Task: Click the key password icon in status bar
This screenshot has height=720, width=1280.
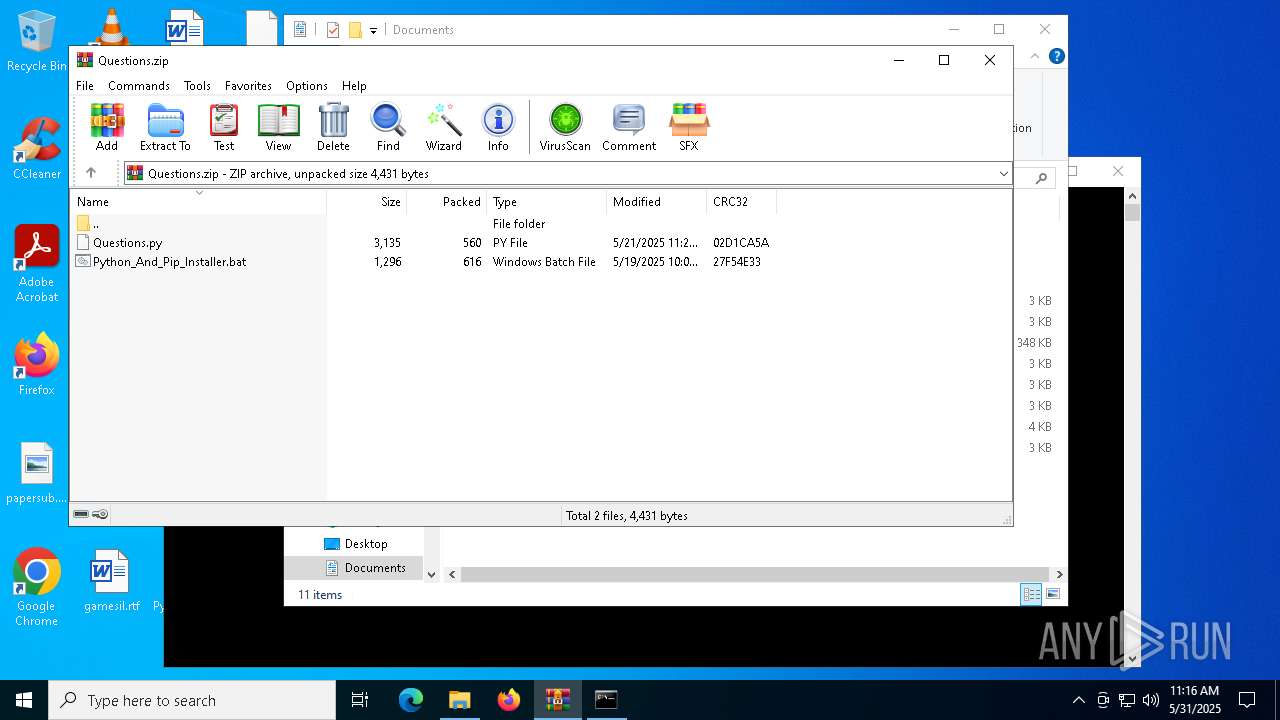Action: (x=100, y=515)
